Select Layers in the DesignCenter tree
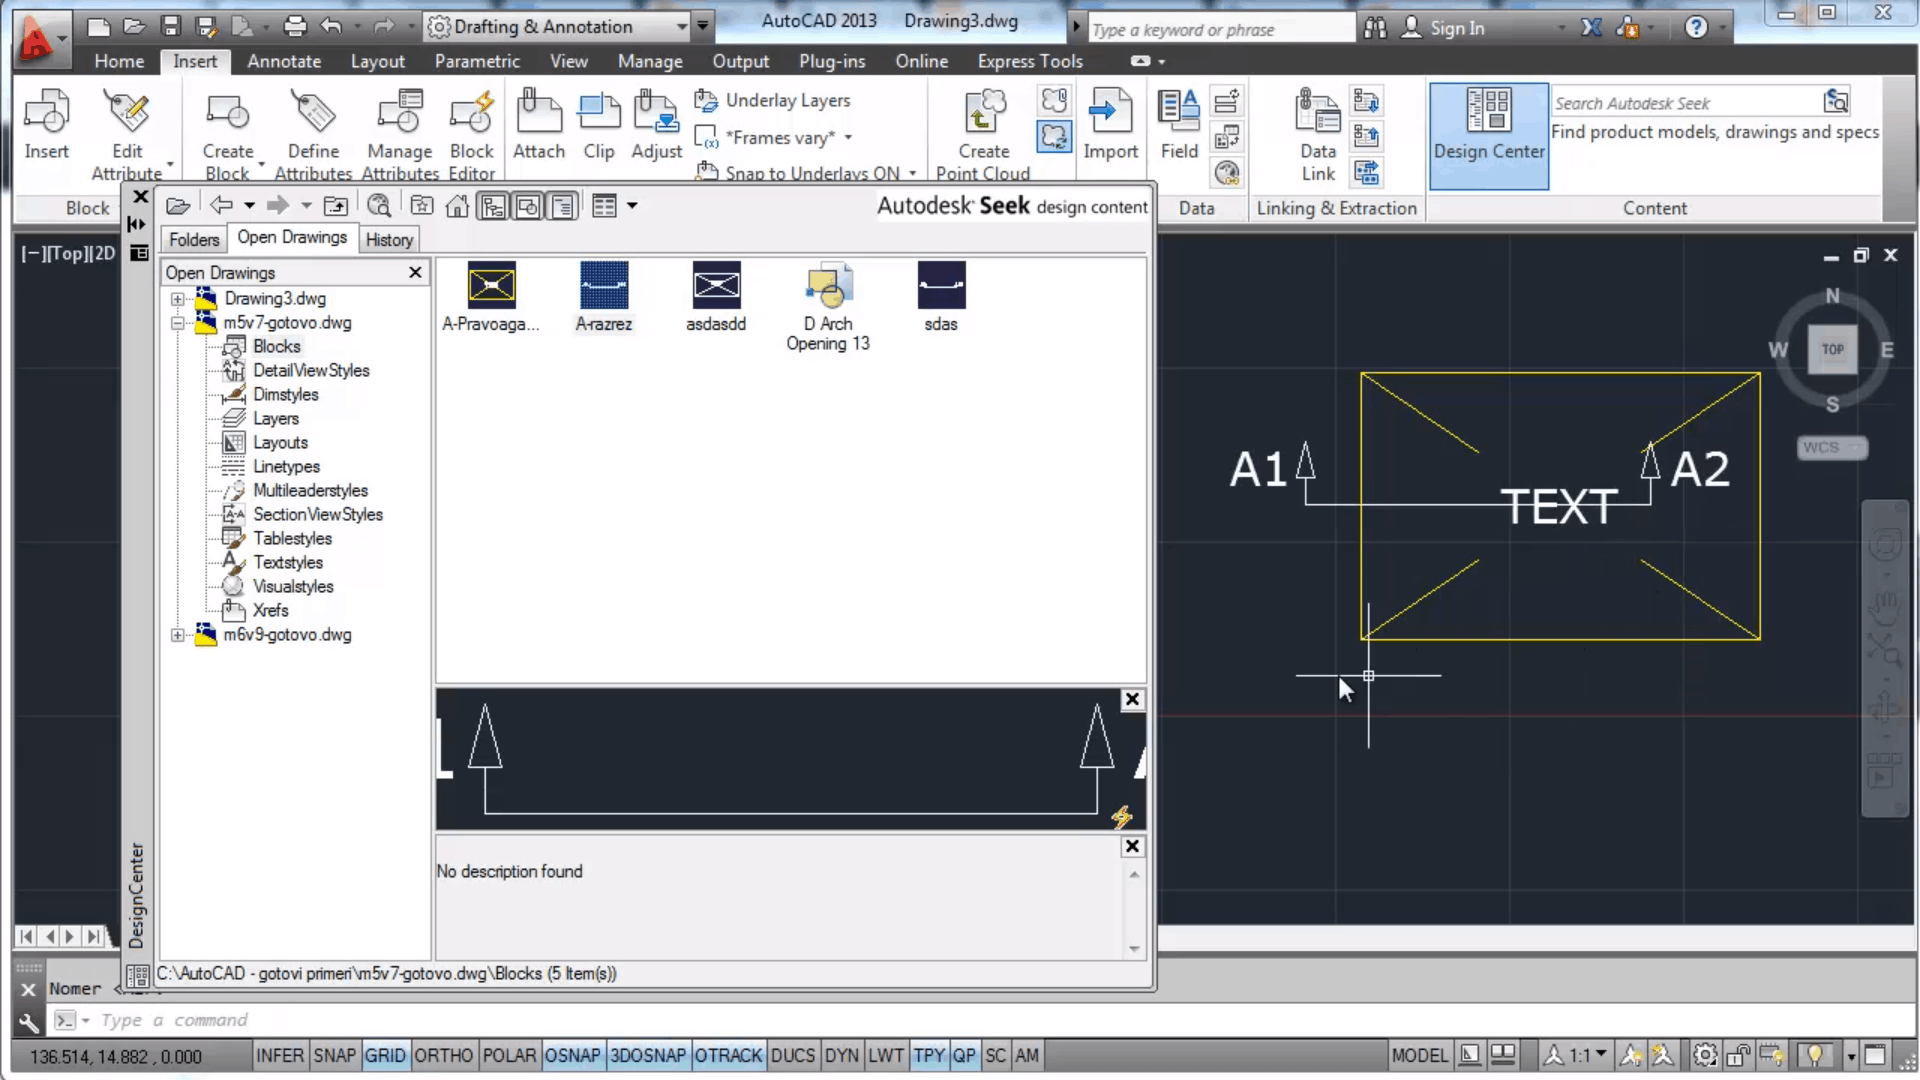The image size is (1920, 1080). coord(276,419)
